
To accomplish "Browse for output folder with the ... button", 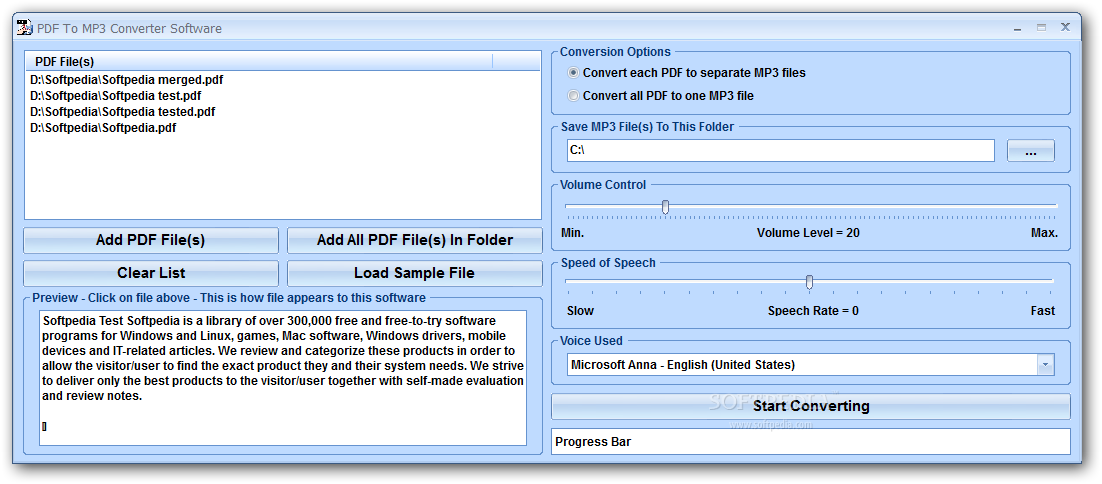I will click(1031, 151).
